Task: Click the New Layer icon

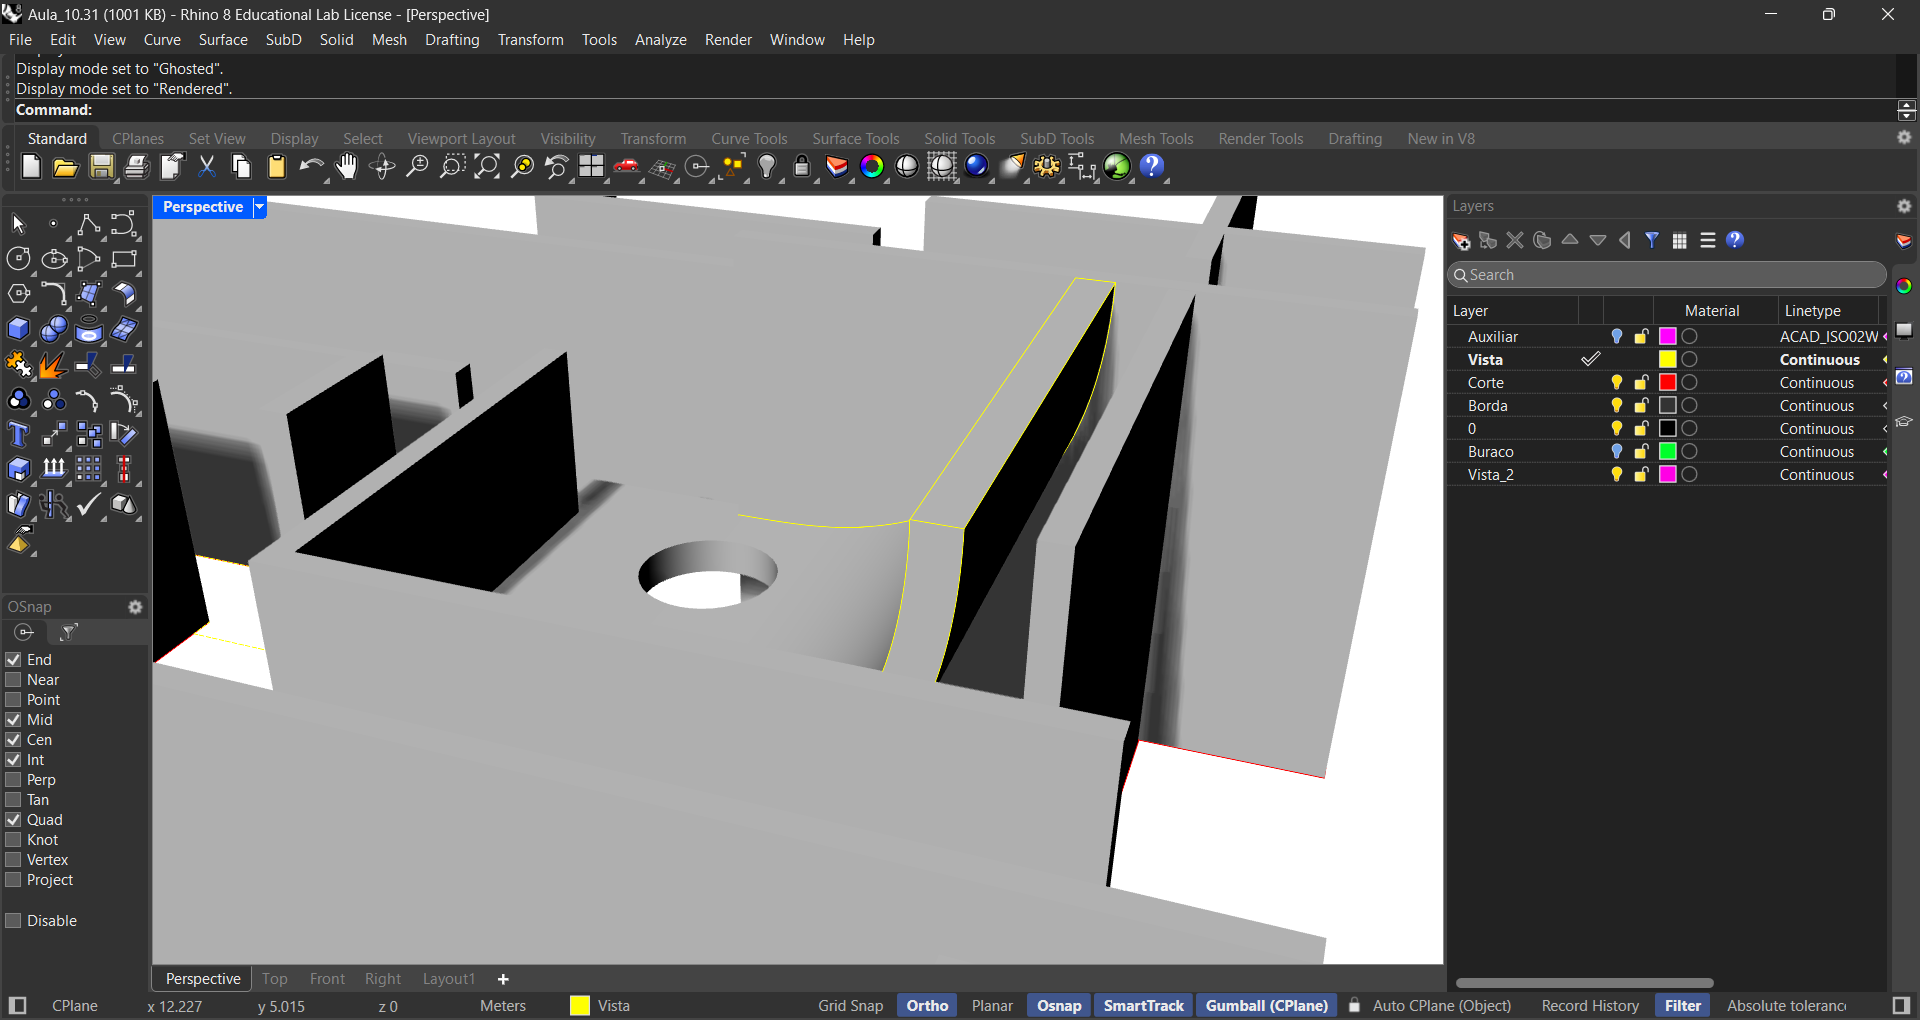Action: tap(1461, 241)
